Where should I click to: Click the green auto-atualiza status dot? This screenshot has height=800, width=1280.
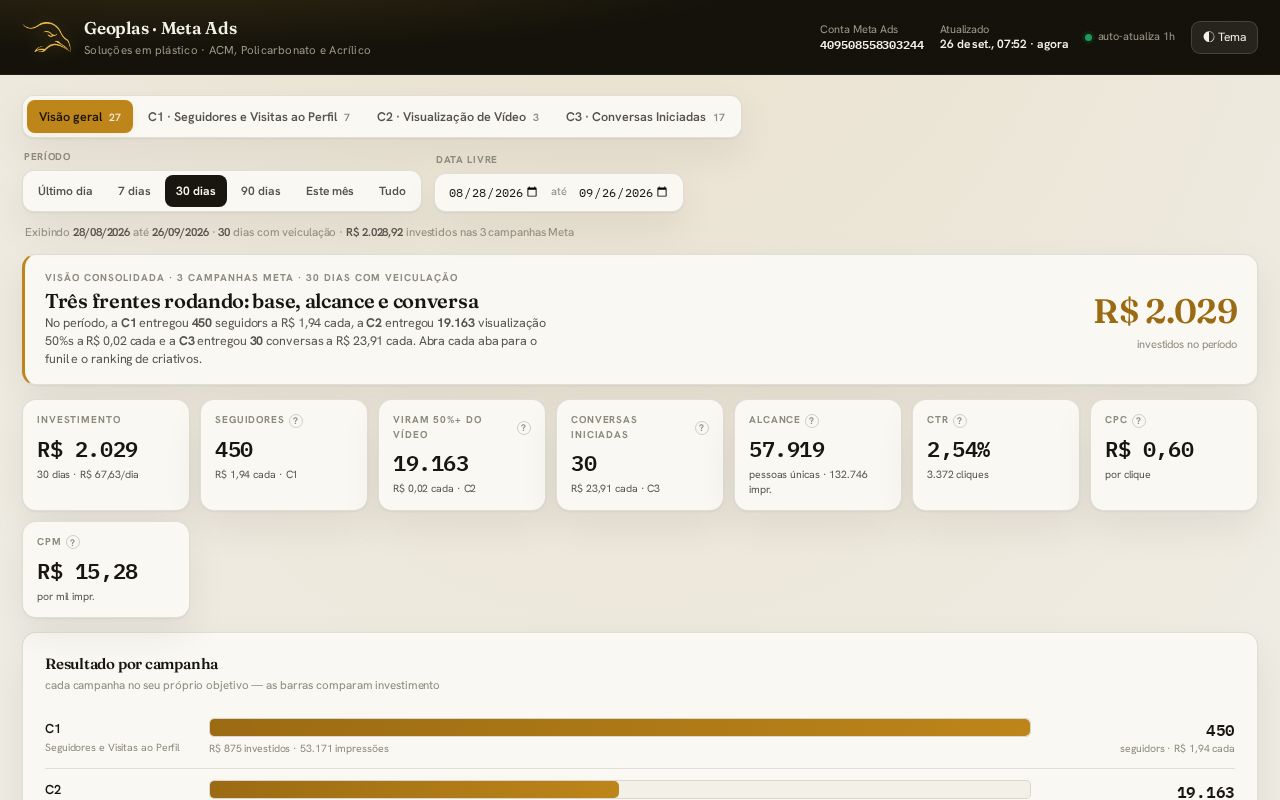pos(1089,38)
